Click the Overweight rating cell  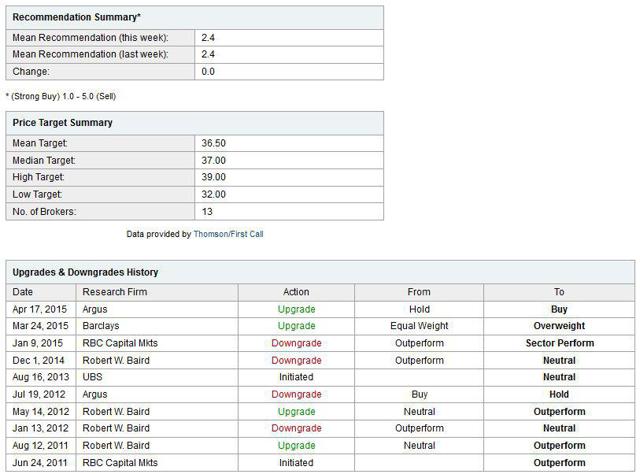[x=559, y=326]
